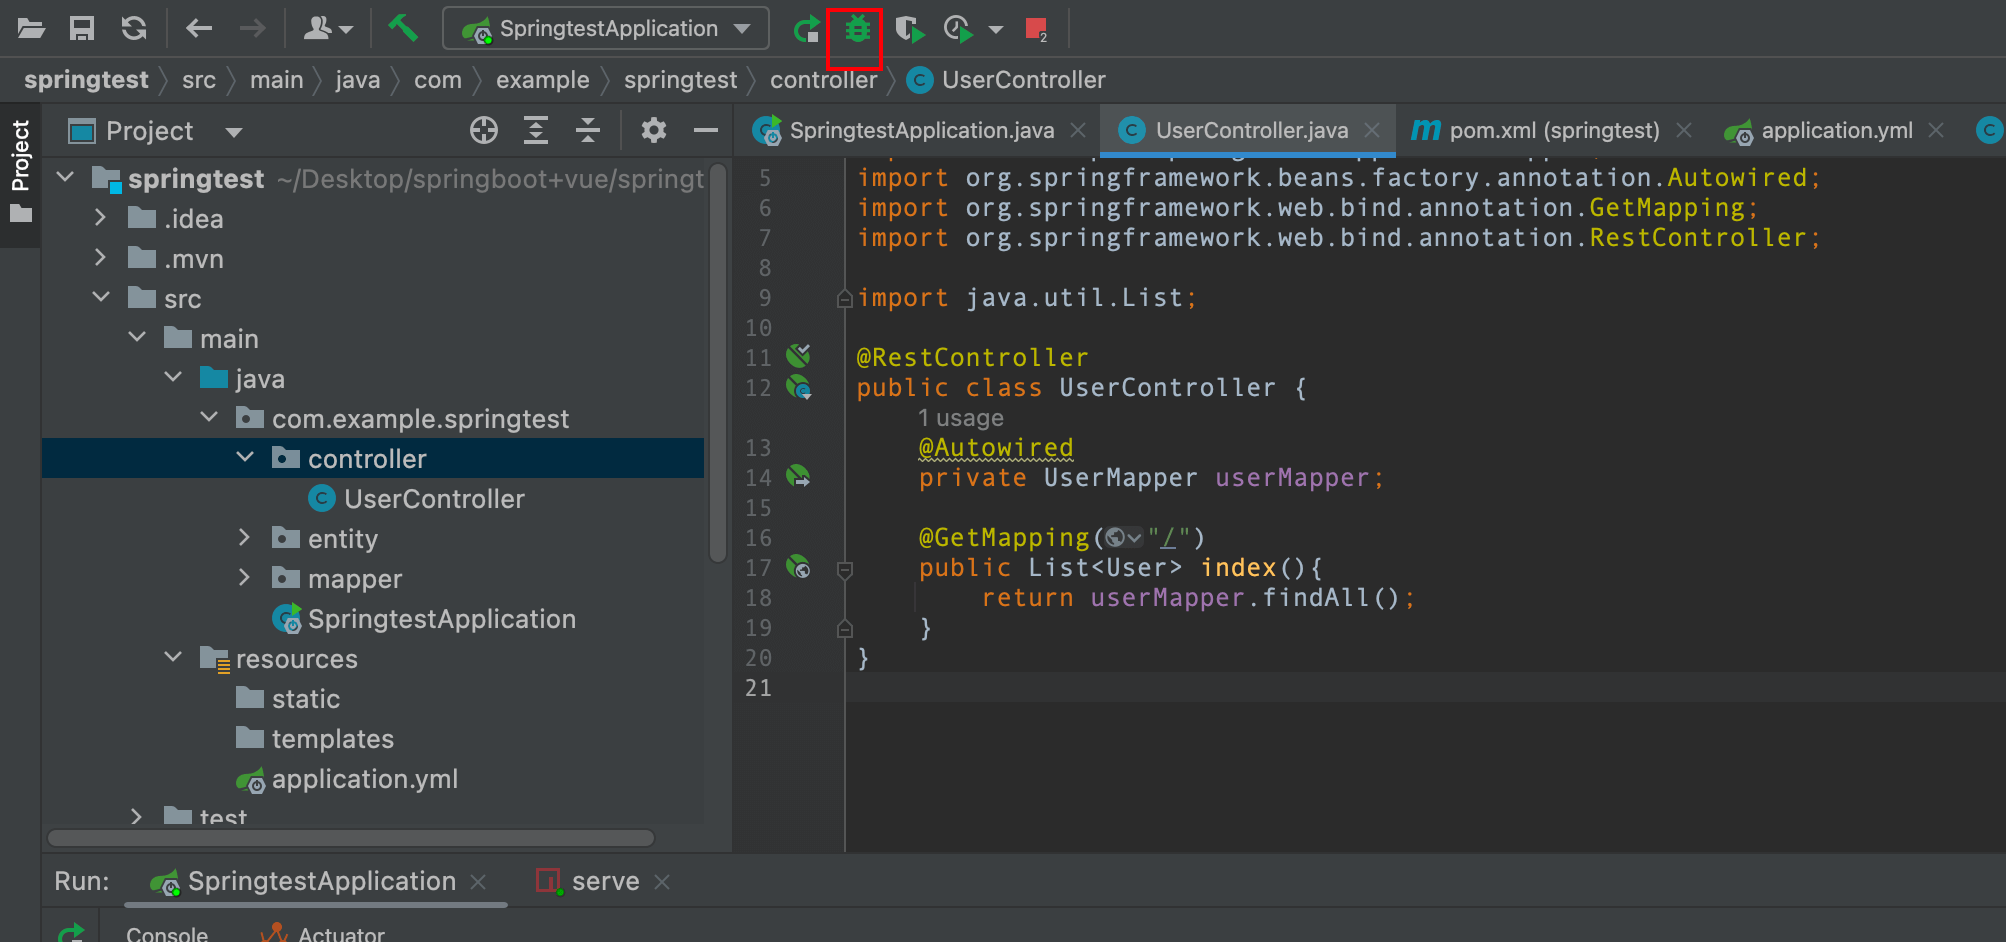Screen dimensions: 2006x942
Task: Collapse the controller package arrow
Action: click(245, 457)
